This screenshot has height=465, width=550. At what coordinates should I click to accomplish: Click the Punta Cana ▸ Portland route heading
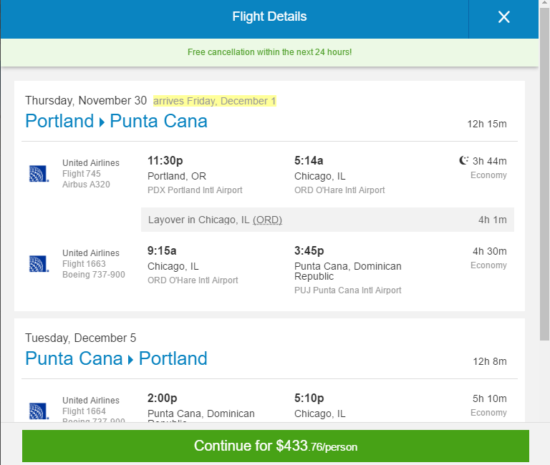(116, 358)
